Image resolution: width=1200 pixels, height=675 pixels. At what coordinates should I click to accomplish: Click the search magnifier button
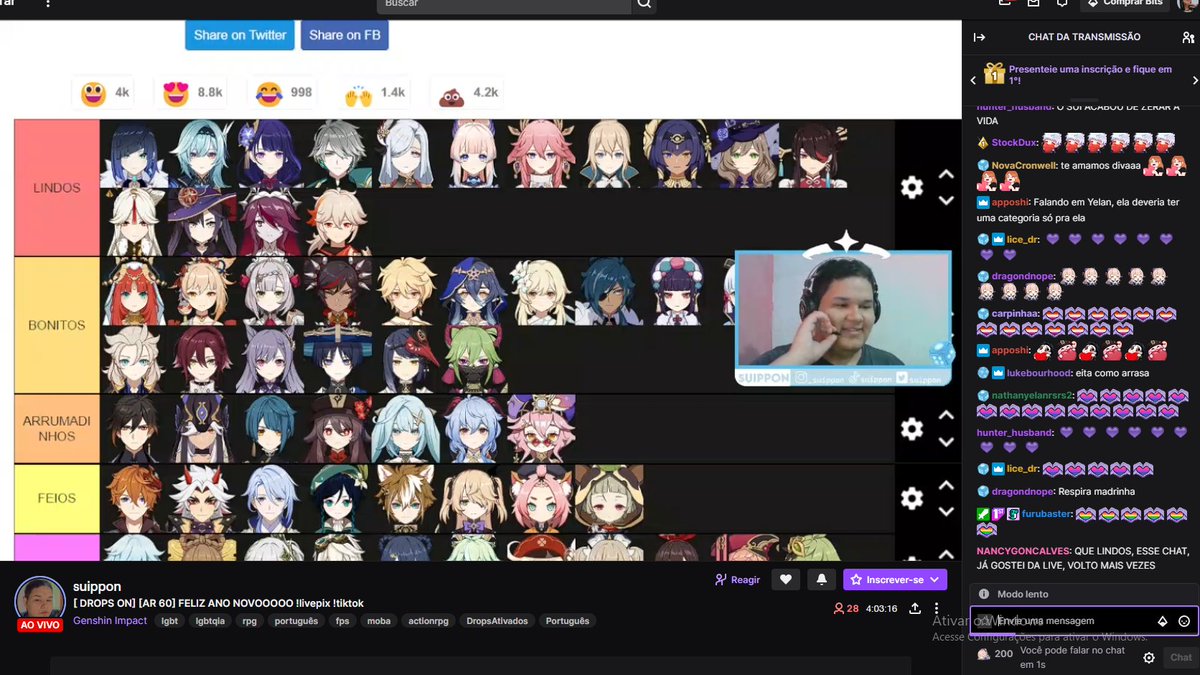pos(644,4)
